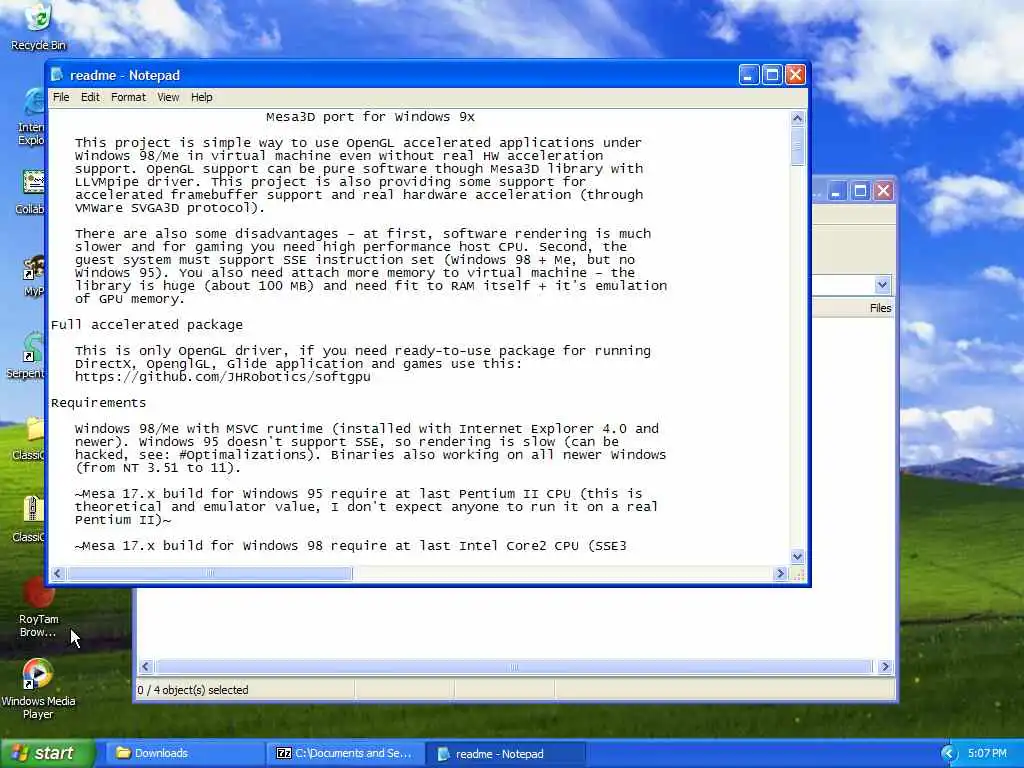
Task: Open the File menu in Notepad
Action: point(61,97)
